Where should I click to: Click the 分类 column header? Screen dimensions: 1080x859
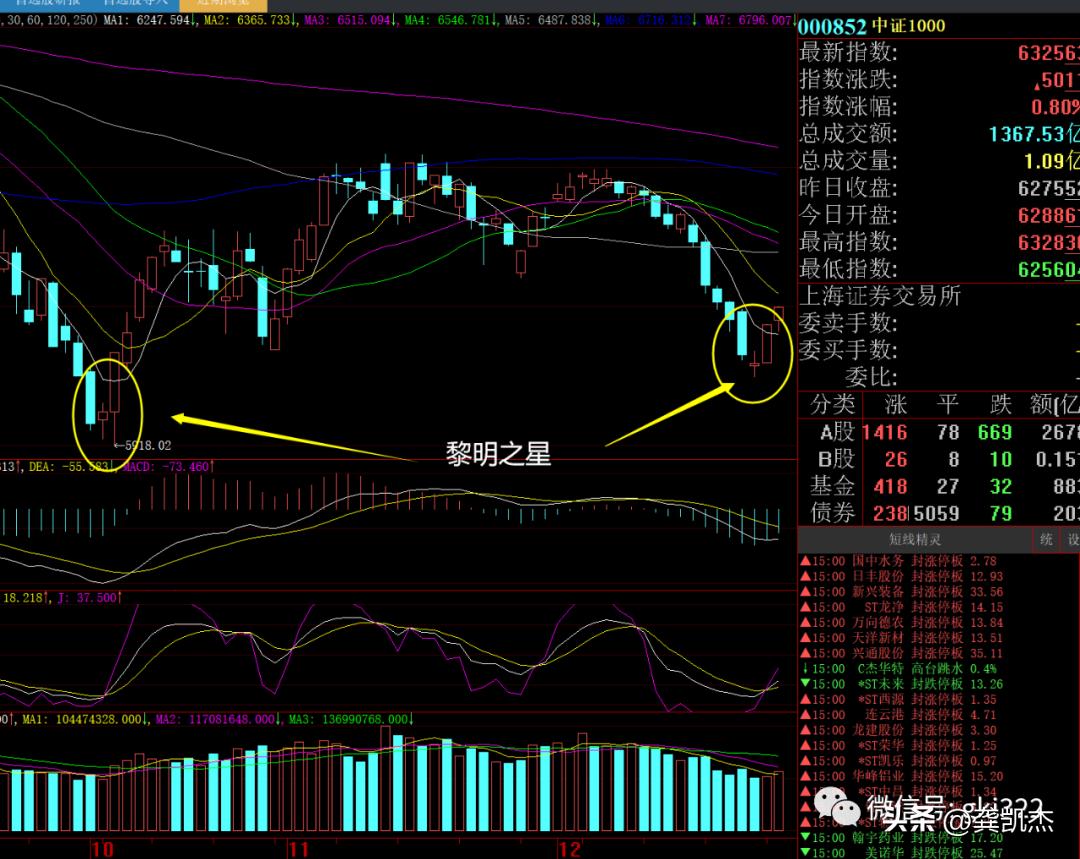[833, 404]
